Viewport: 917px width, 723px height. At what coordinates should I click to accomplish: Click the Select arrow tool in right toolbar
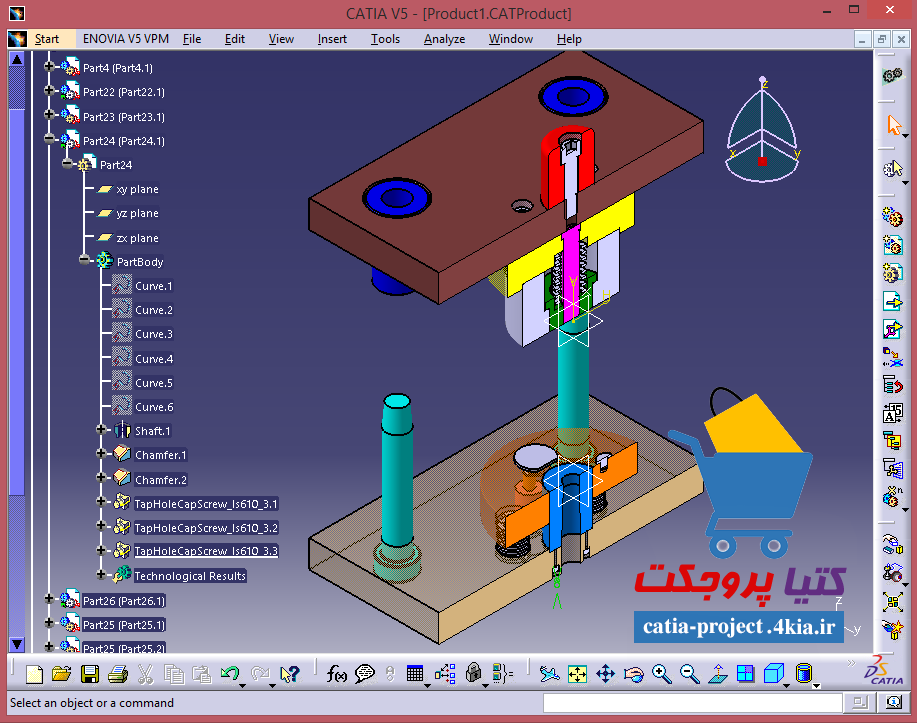(894, 125)
